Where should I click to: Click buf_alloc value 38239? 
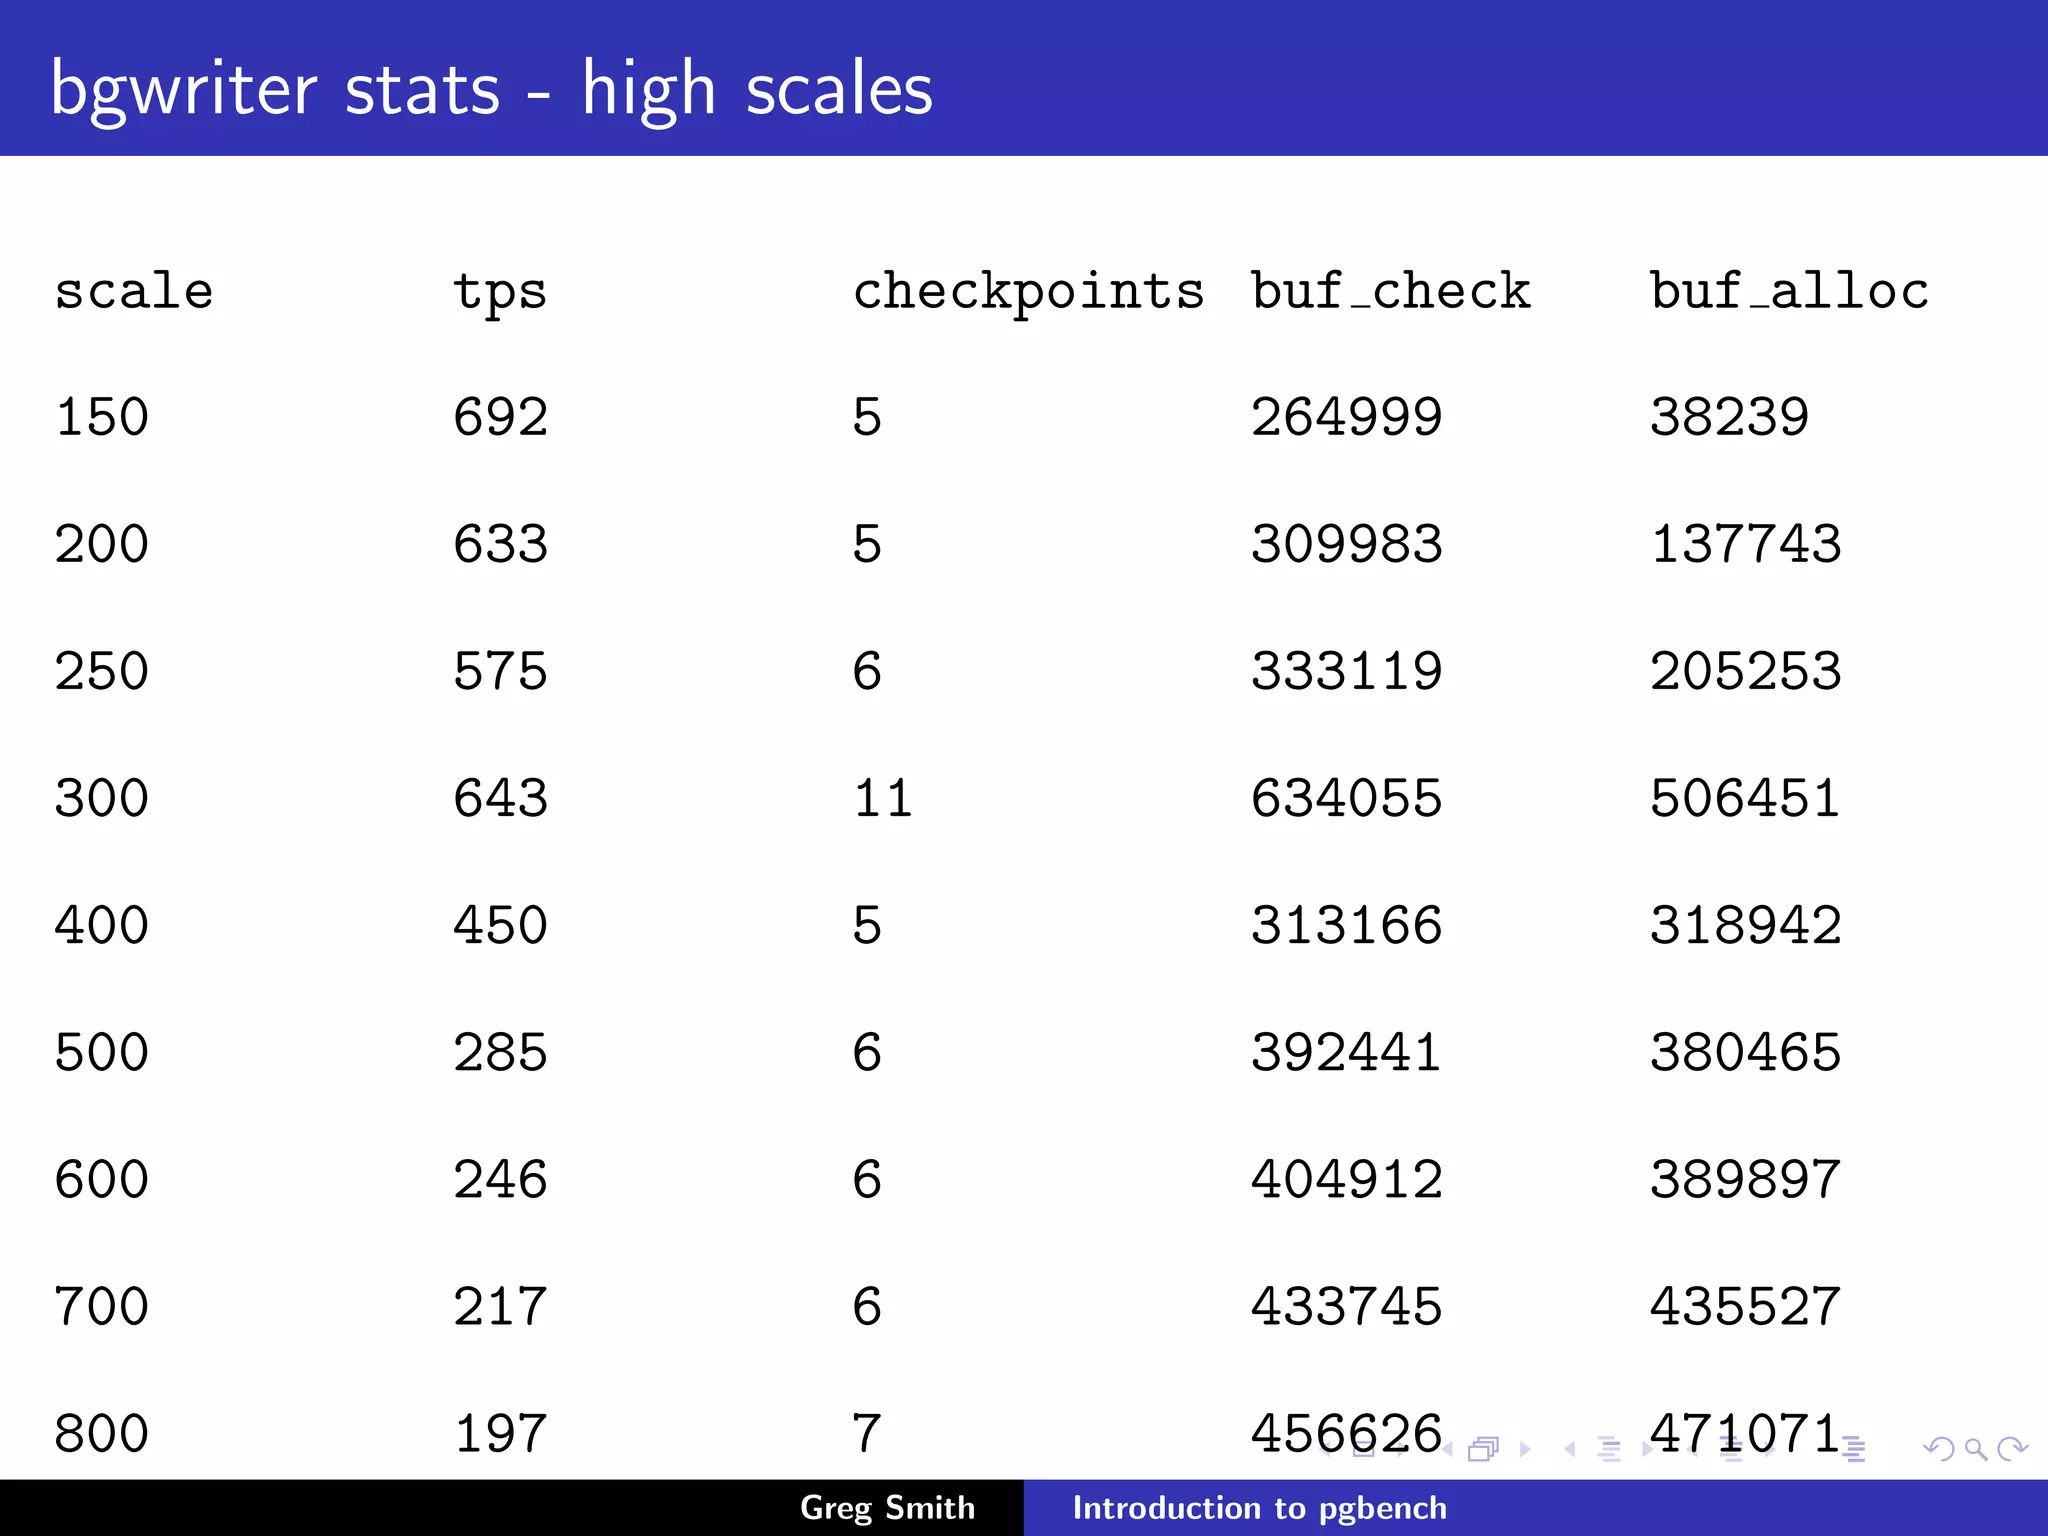pyautogui.click(x=1729, y=417)
